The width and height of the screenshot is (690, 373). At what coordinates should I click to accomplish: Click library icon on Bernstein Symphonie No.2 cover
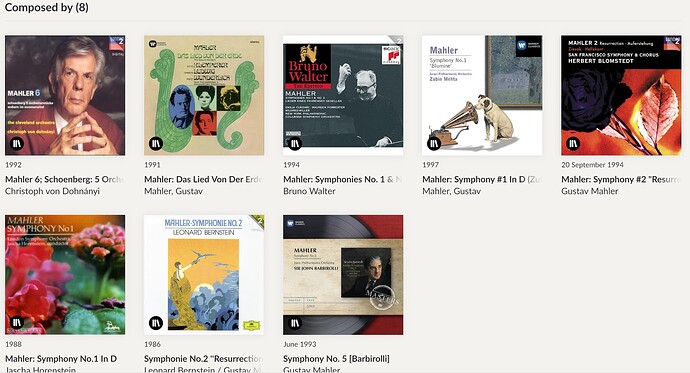point(156,323)
